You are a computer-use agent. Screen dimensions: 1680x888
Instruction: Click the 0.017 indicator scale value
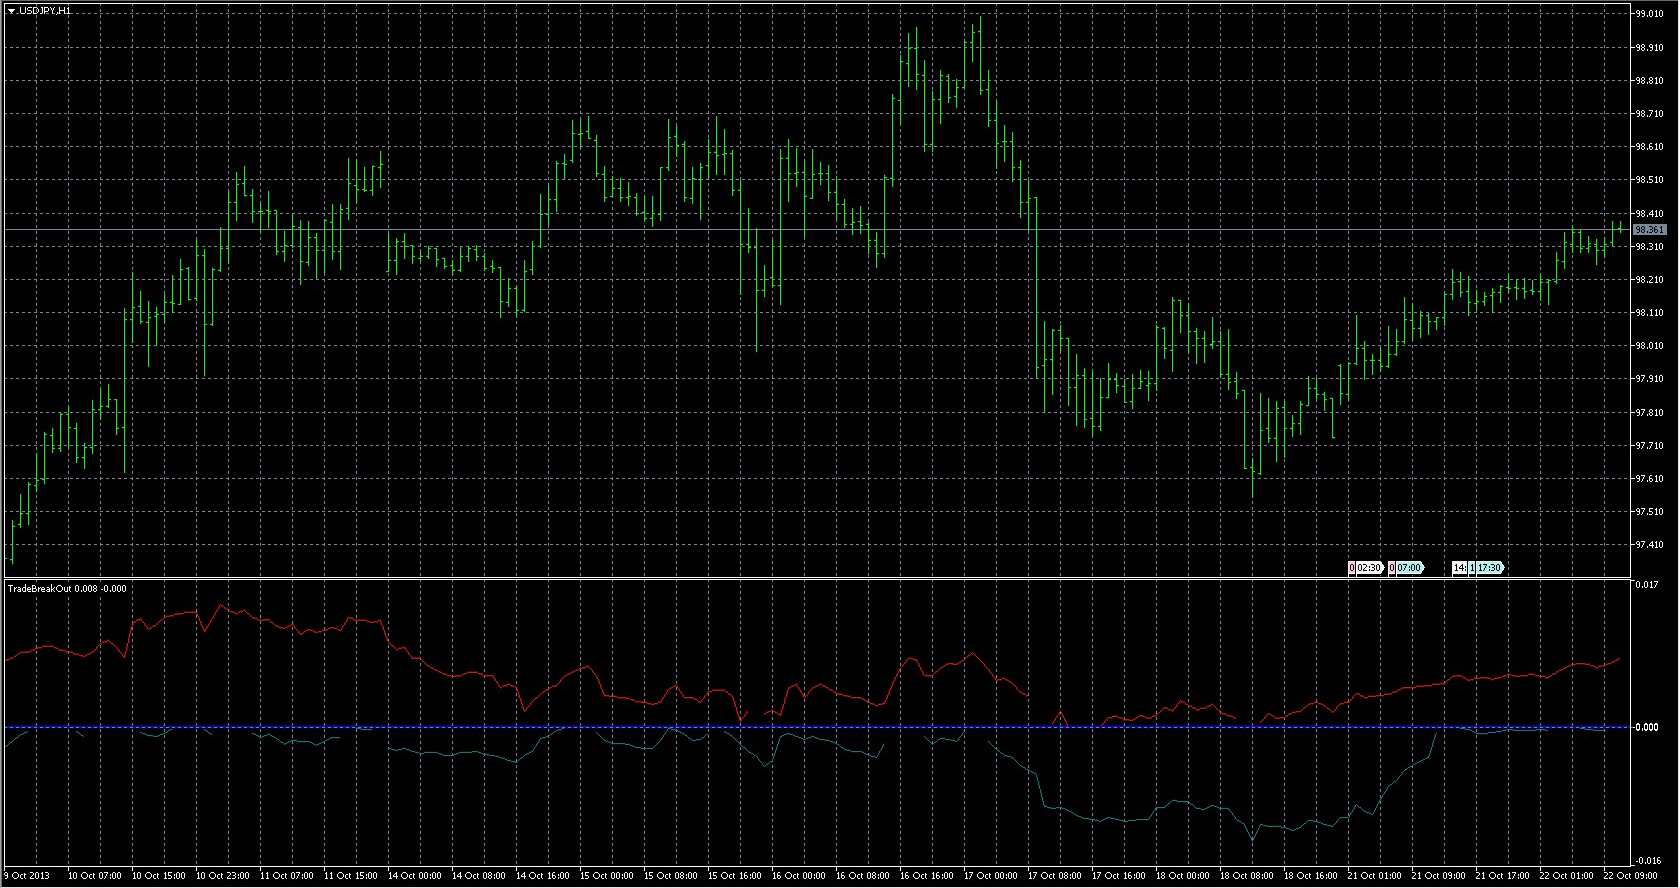[1647, 585]
